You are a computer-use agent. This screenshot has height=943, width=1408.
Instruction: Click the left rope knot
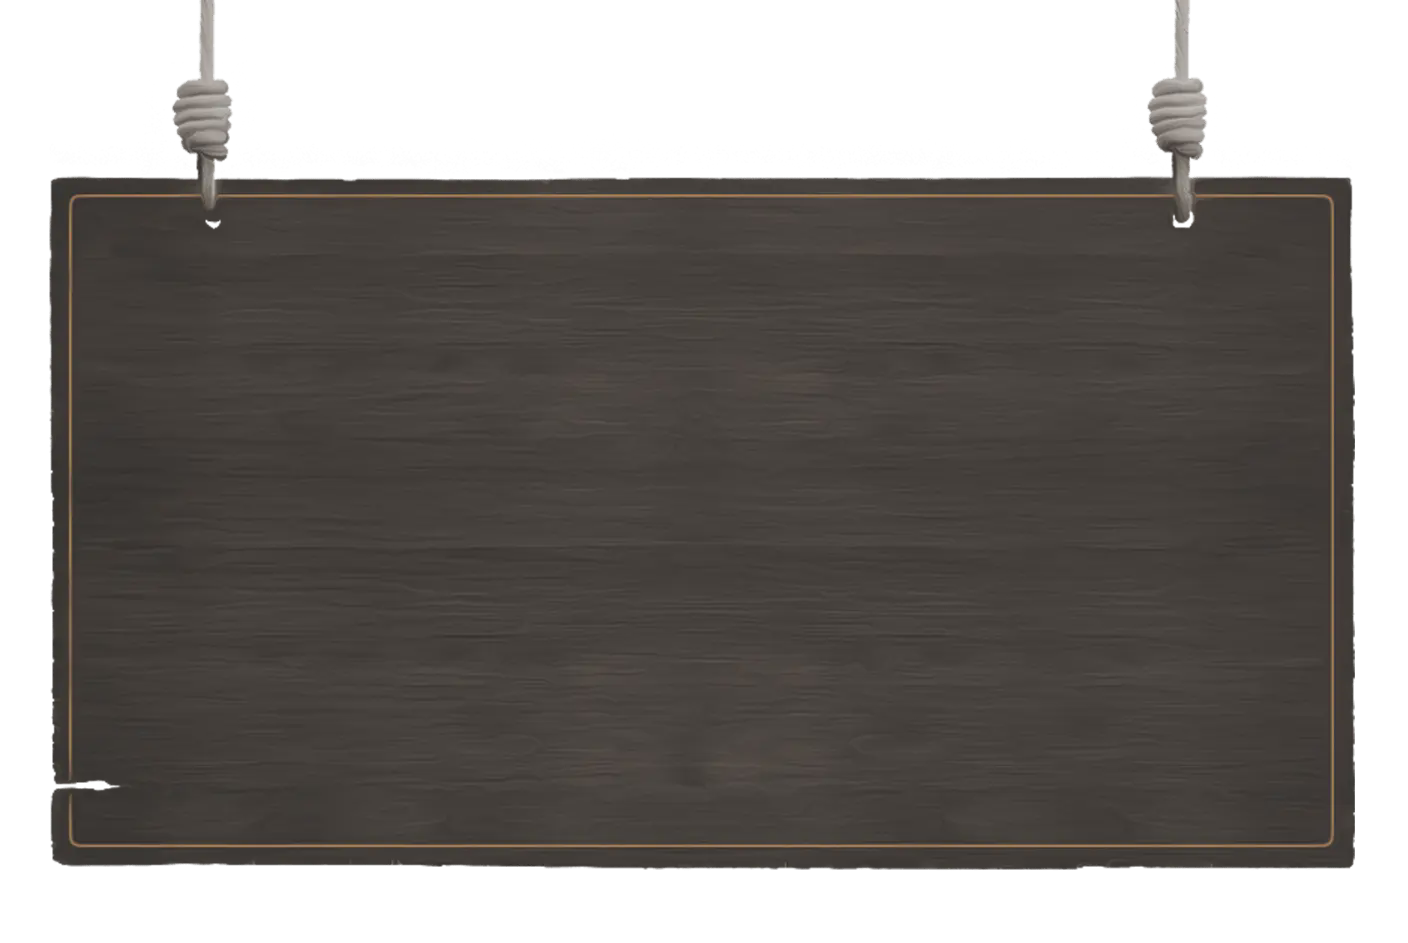pyautogui.click(x=203, y=118)
